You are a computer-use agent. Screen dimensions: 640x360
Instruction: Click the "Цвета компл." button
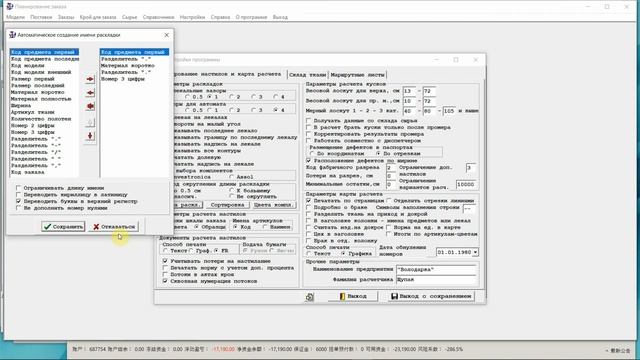click(x=273, y=205)
